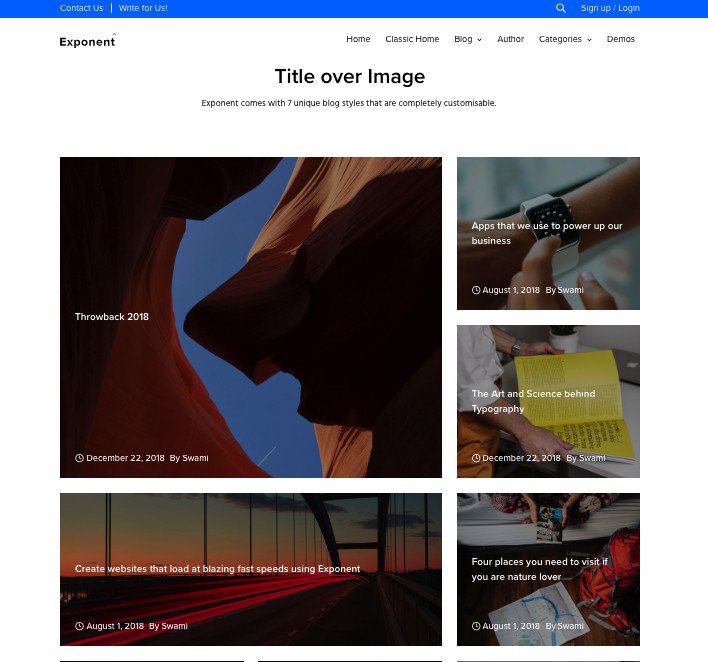
Task: Expand the Categories dropdown chevron
Action: pyautogui.click(x=589, y=40)
